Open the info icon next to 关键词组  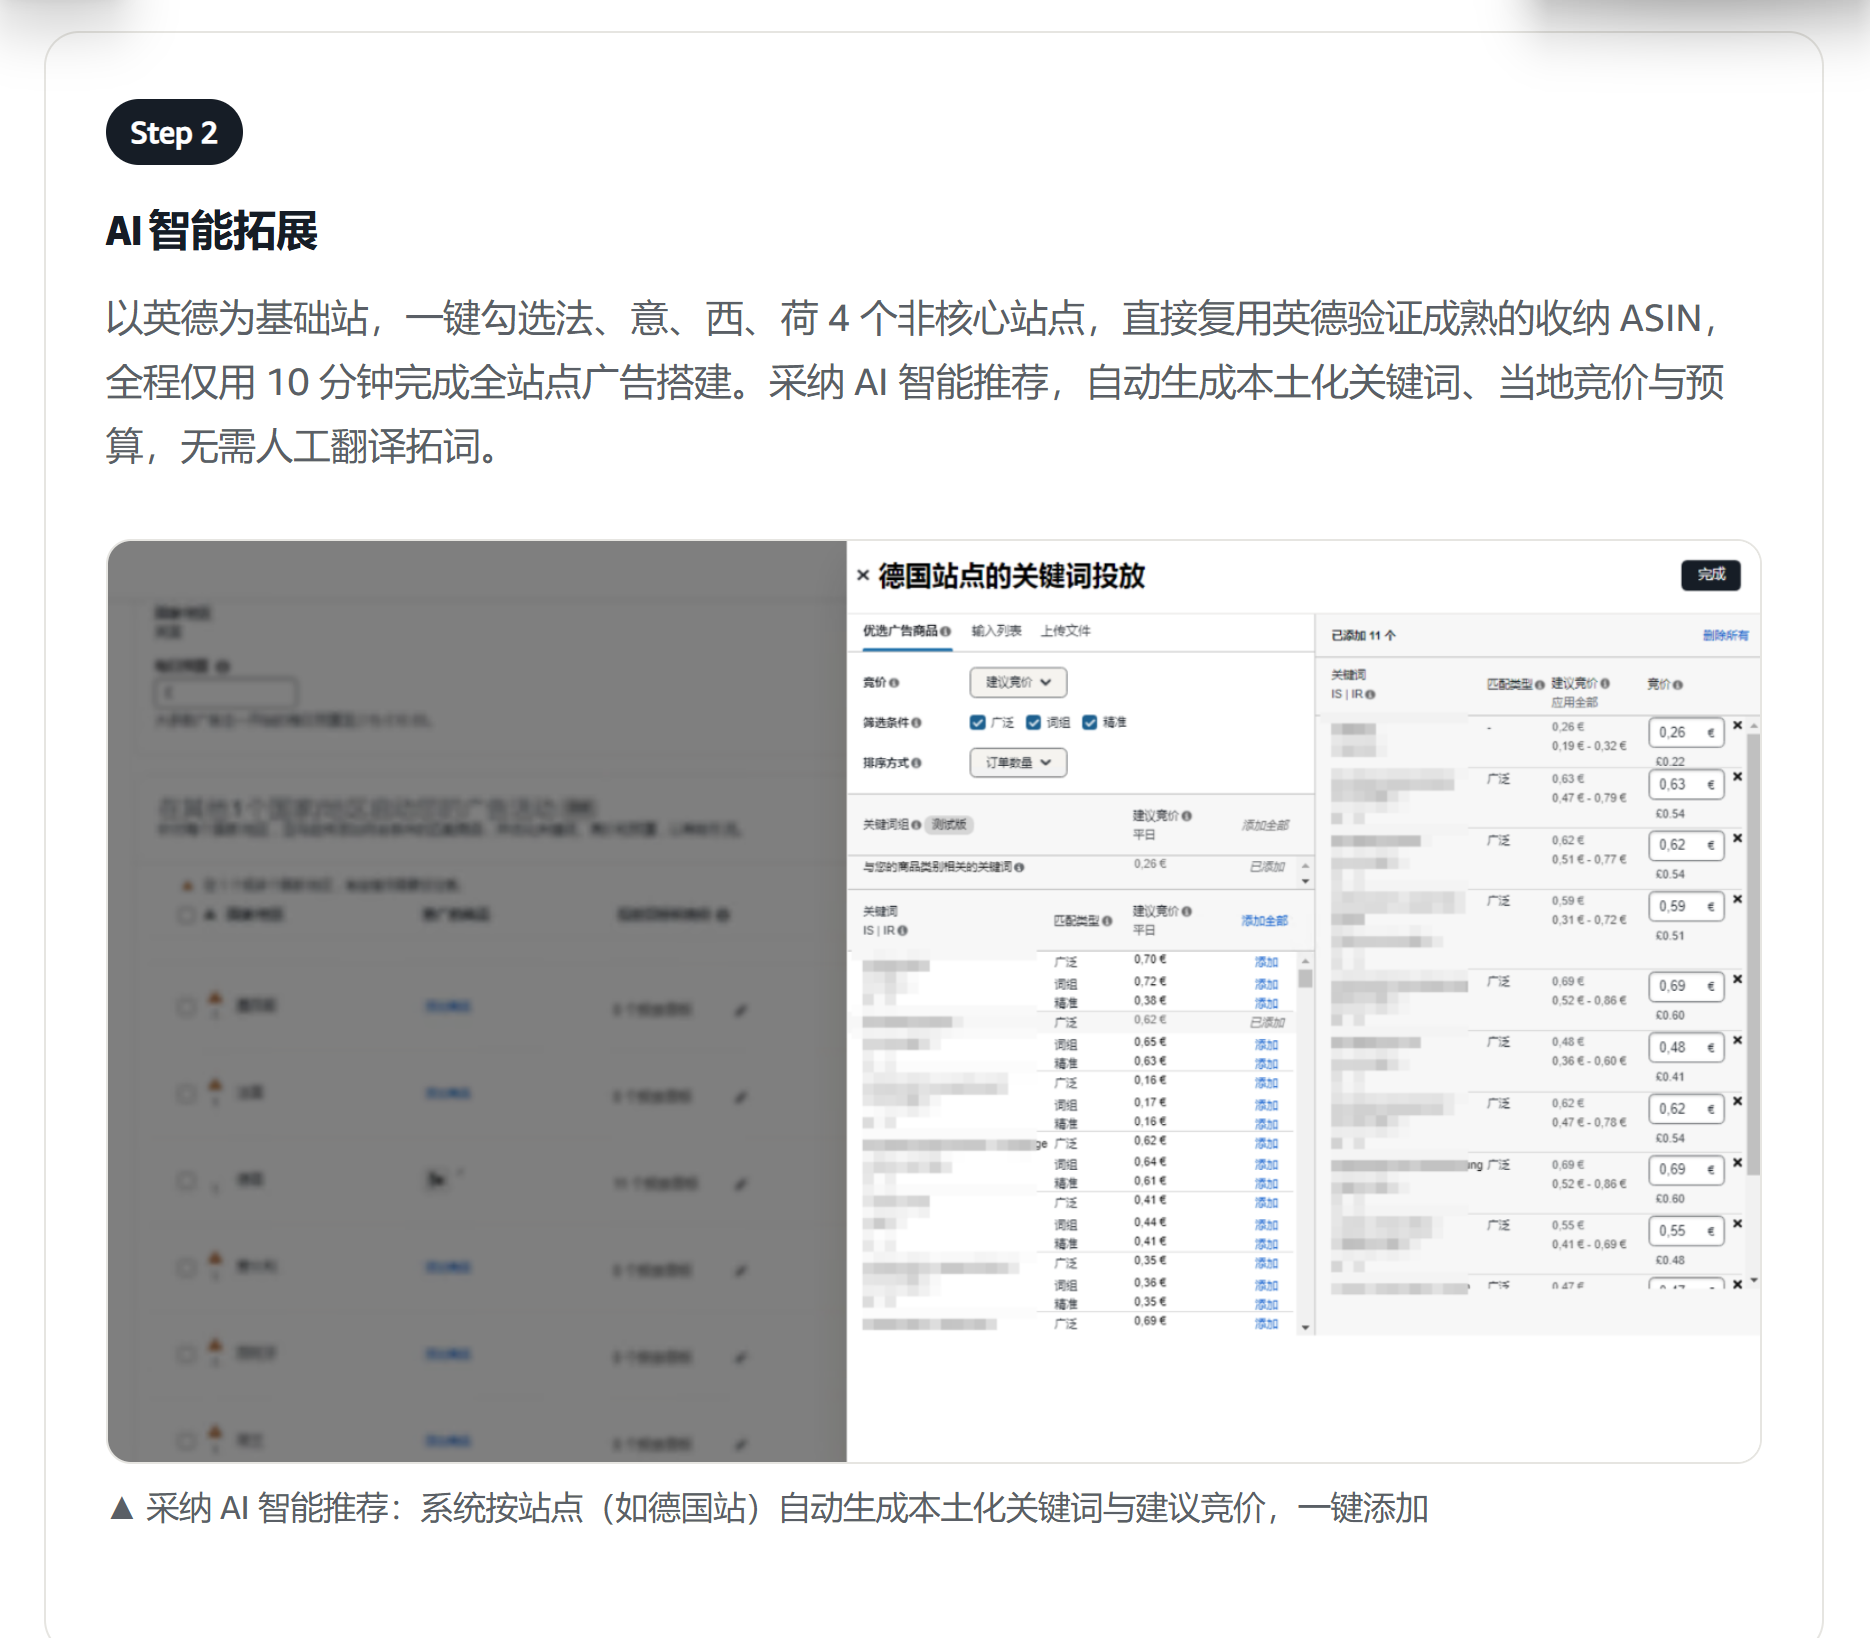pyautogui.click(x=916, y=825)
